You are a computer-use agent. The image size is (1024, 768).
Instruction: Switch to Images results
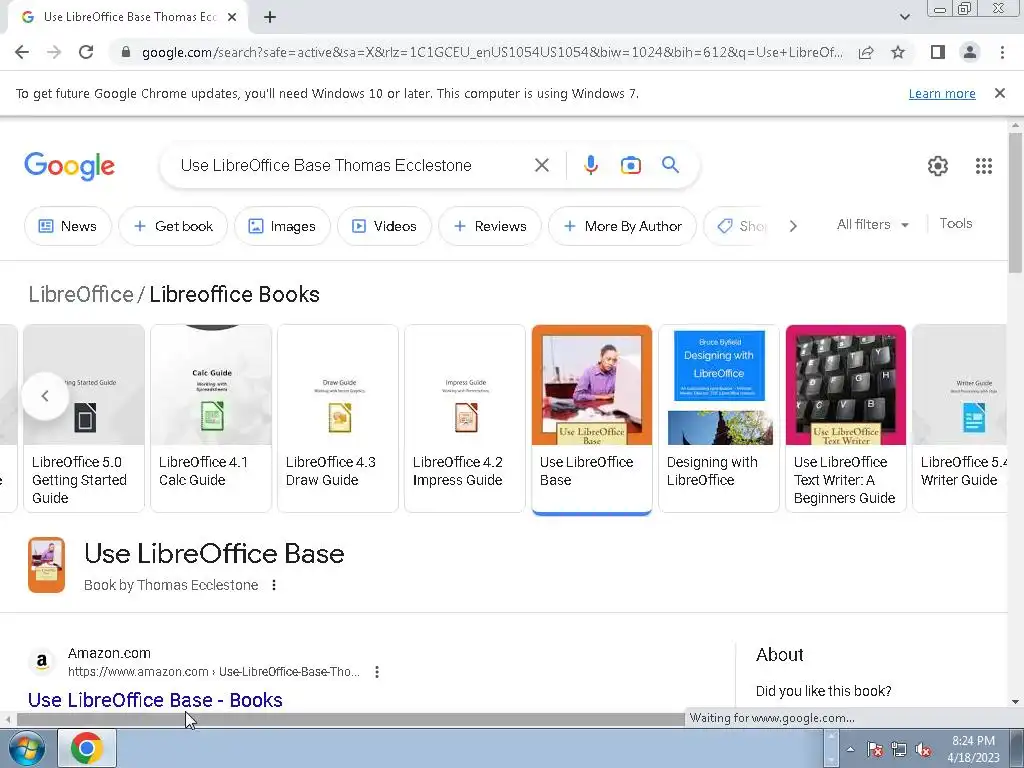[x=282, y=226]
